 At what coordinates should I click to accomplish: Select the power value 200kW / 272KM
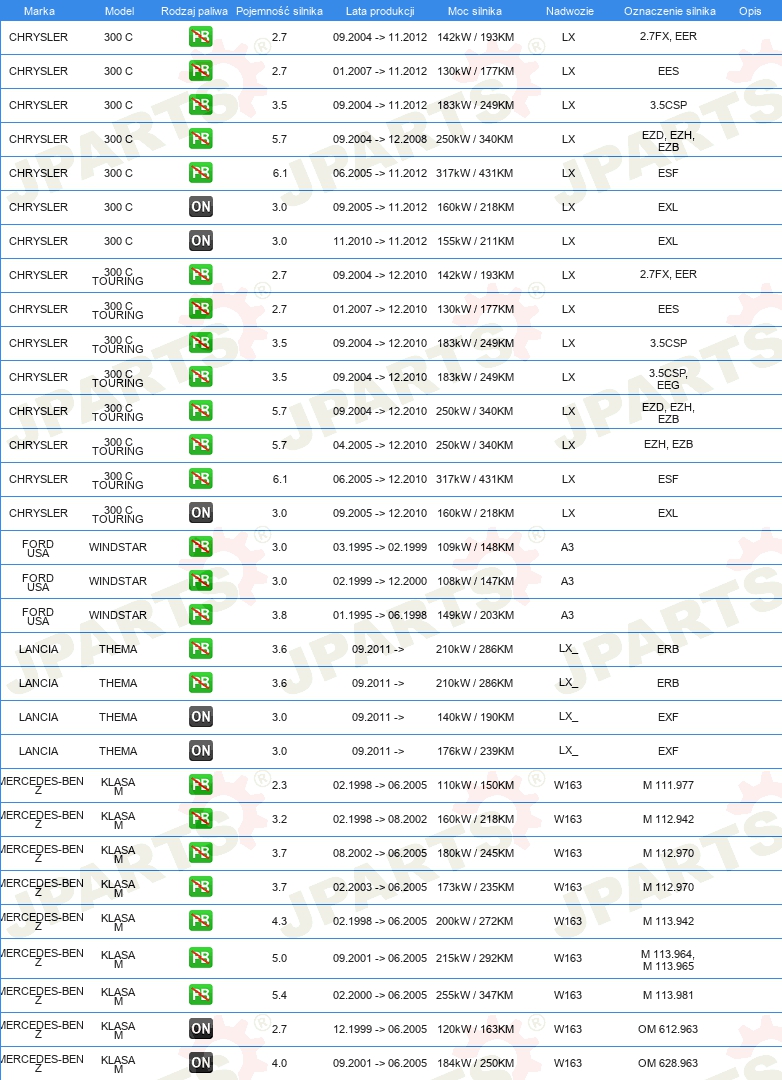[x=474, y=921]
